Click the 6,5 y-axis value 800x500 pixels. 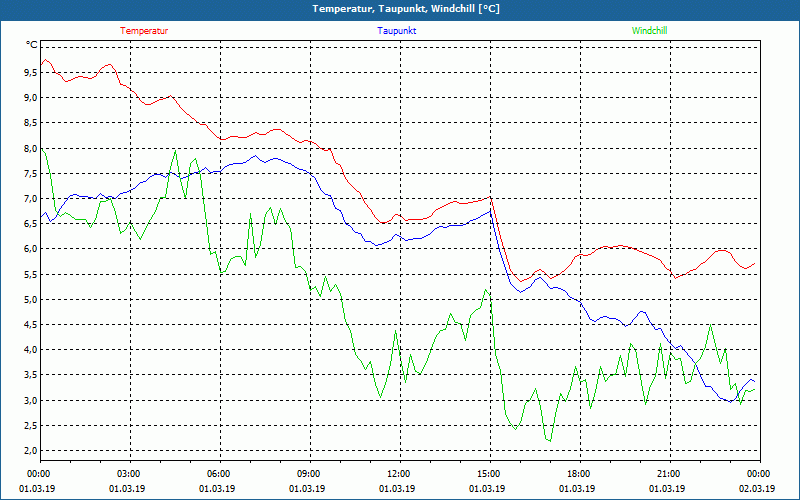click(x=31, y=223)
